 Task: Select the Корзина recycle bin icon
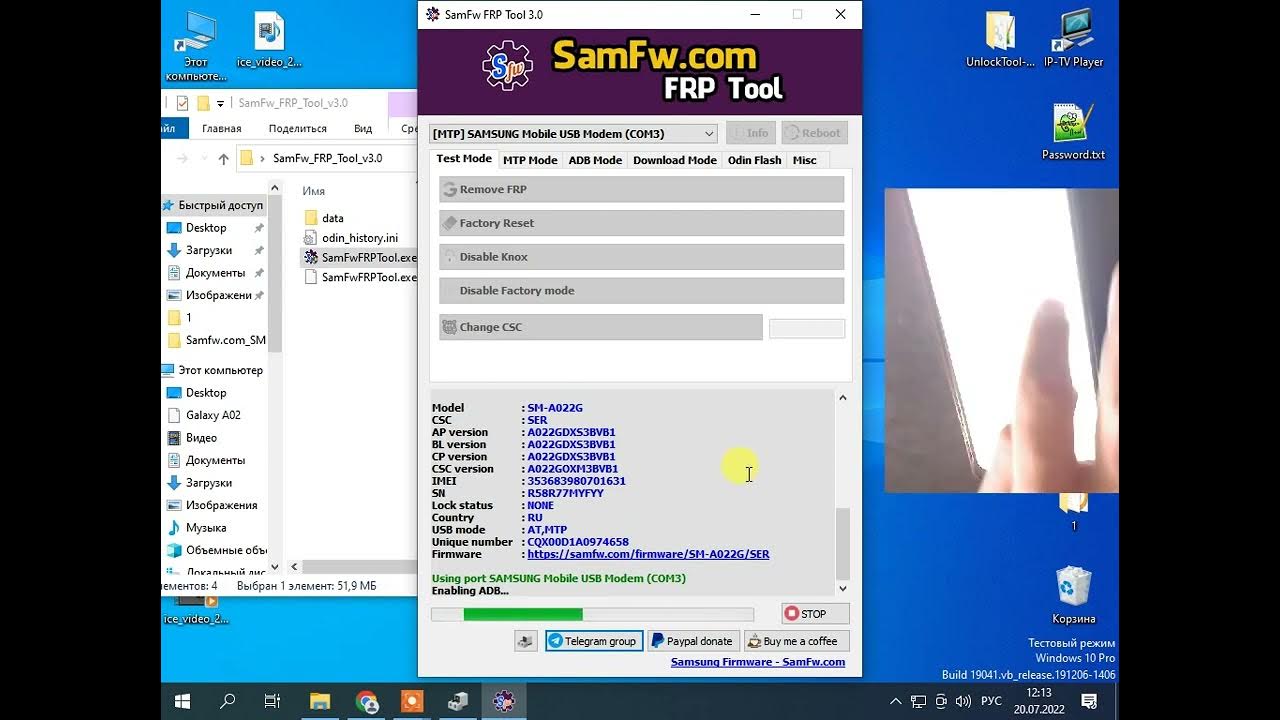tap(1074, 595)
